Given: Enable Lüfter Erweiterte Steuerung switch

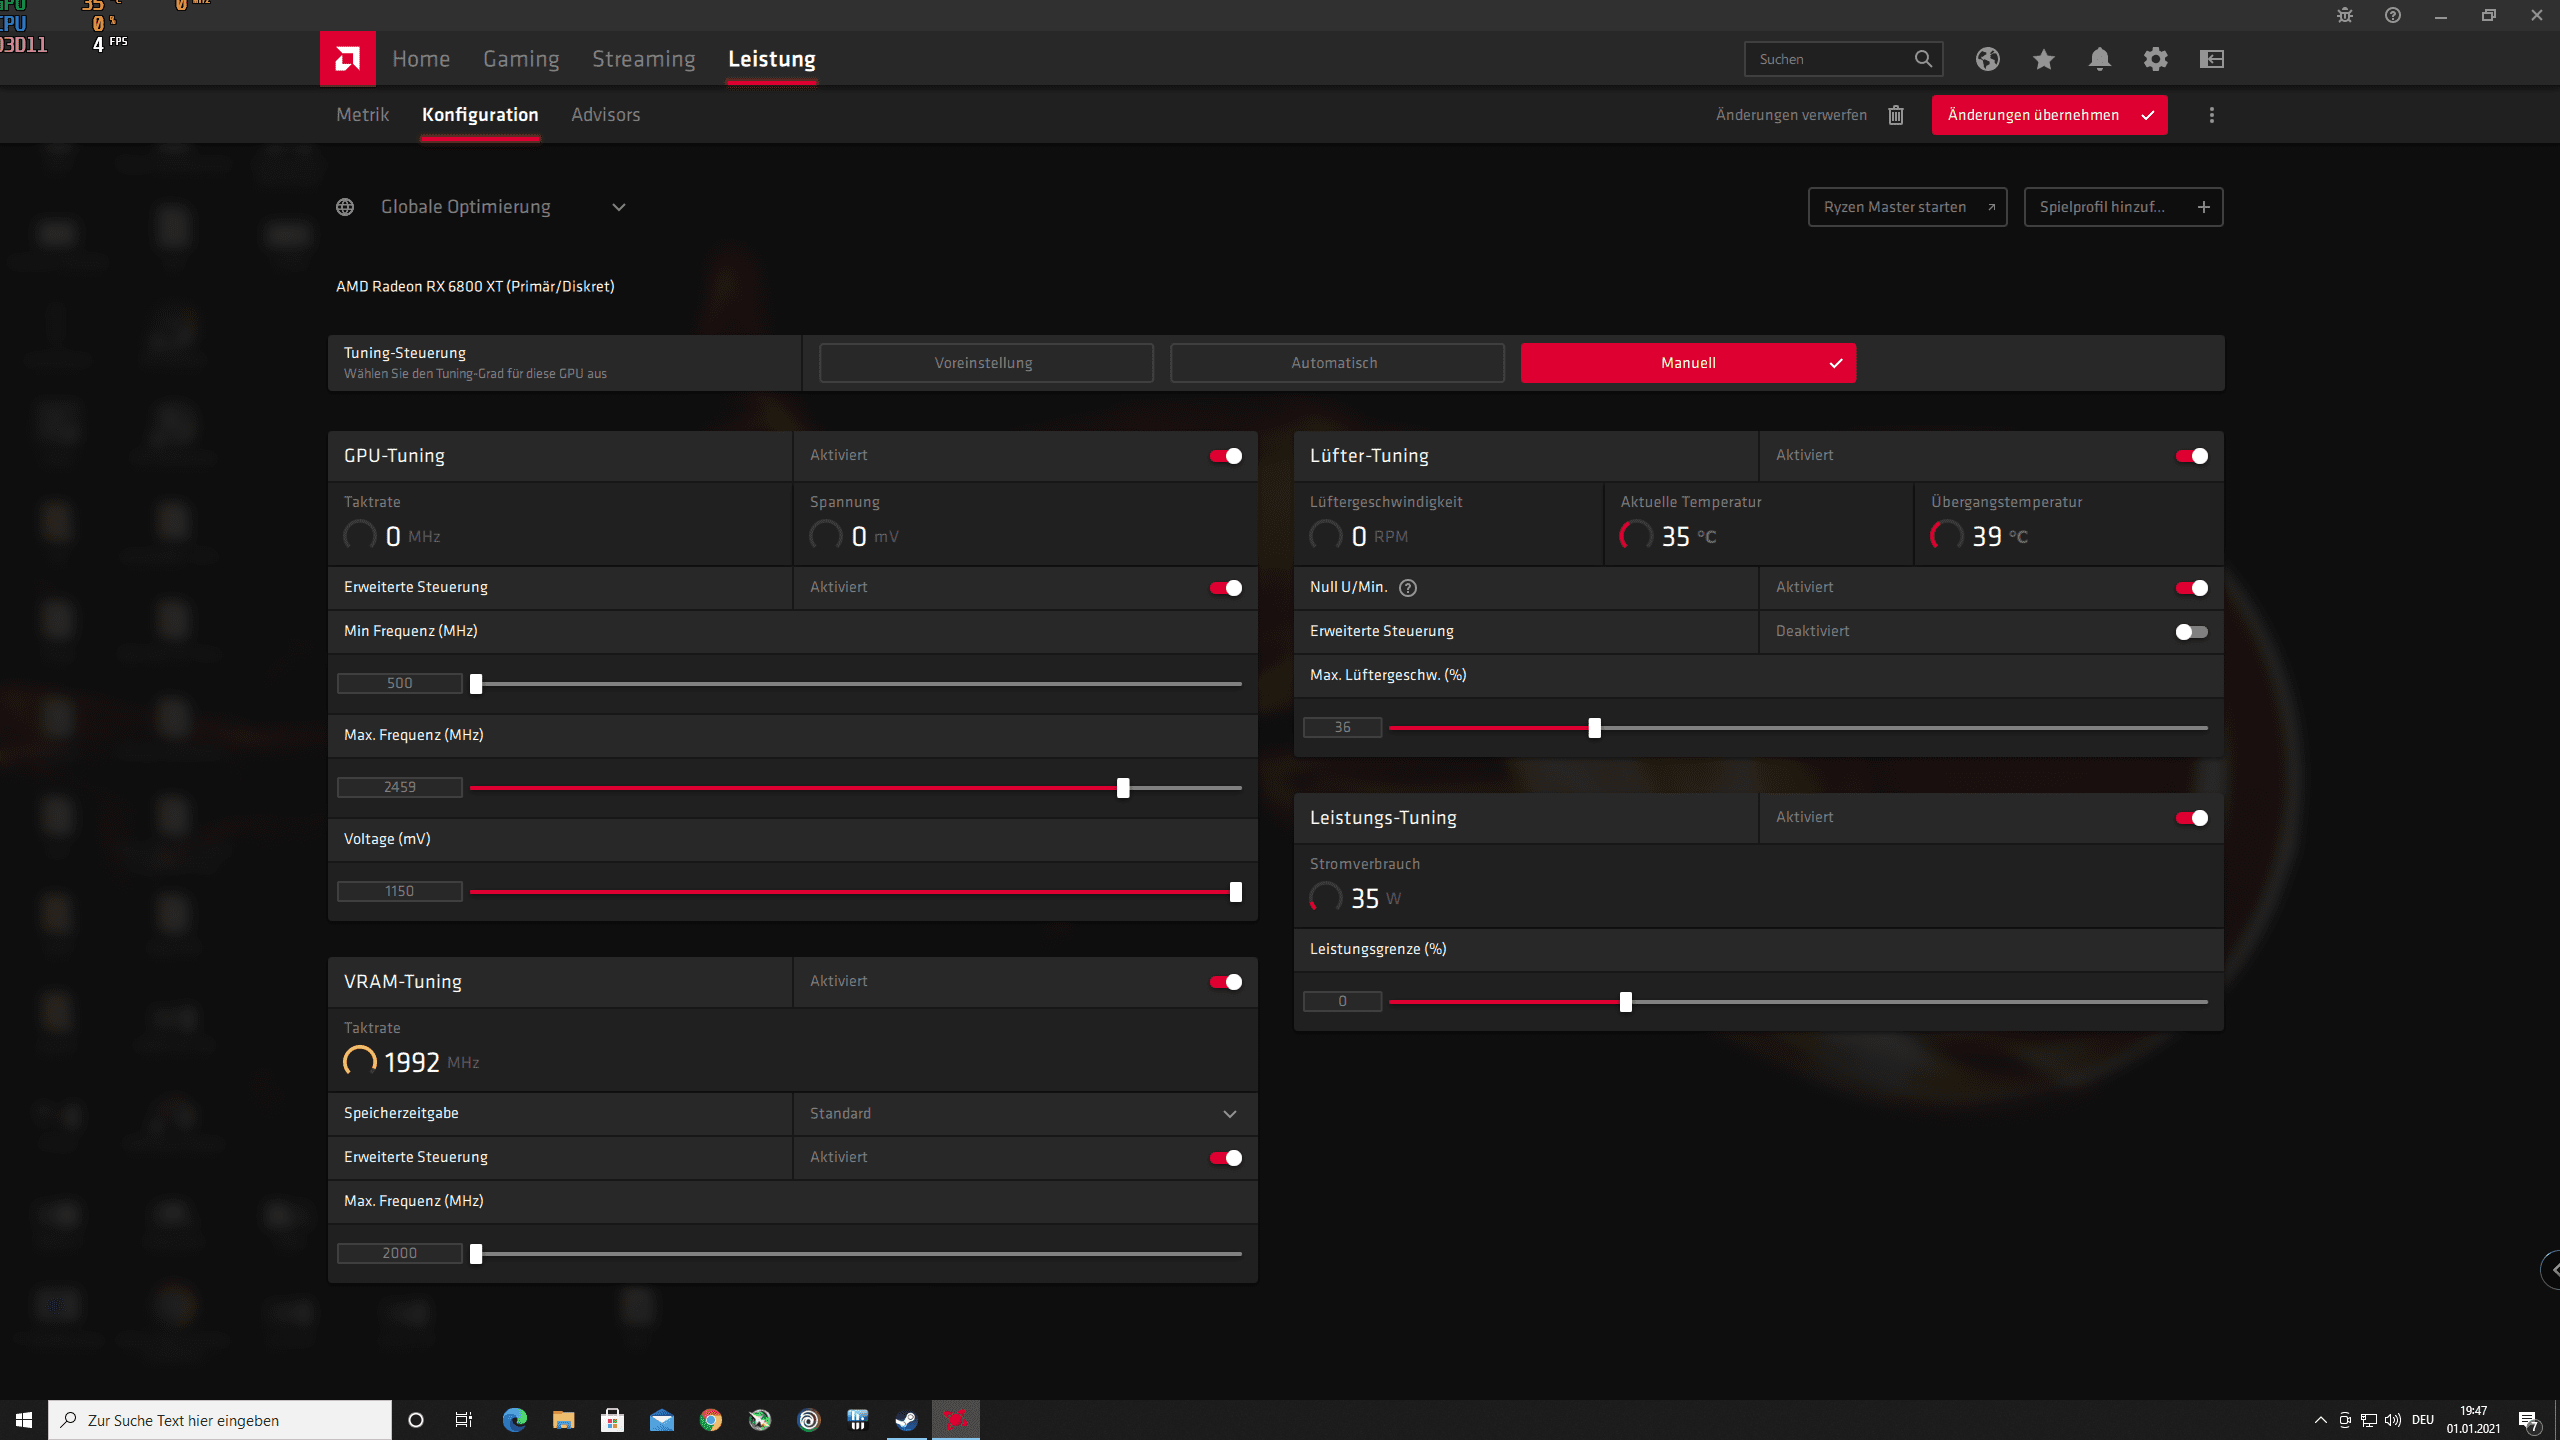Looking at the screenshot, I should click(2191, 632).
